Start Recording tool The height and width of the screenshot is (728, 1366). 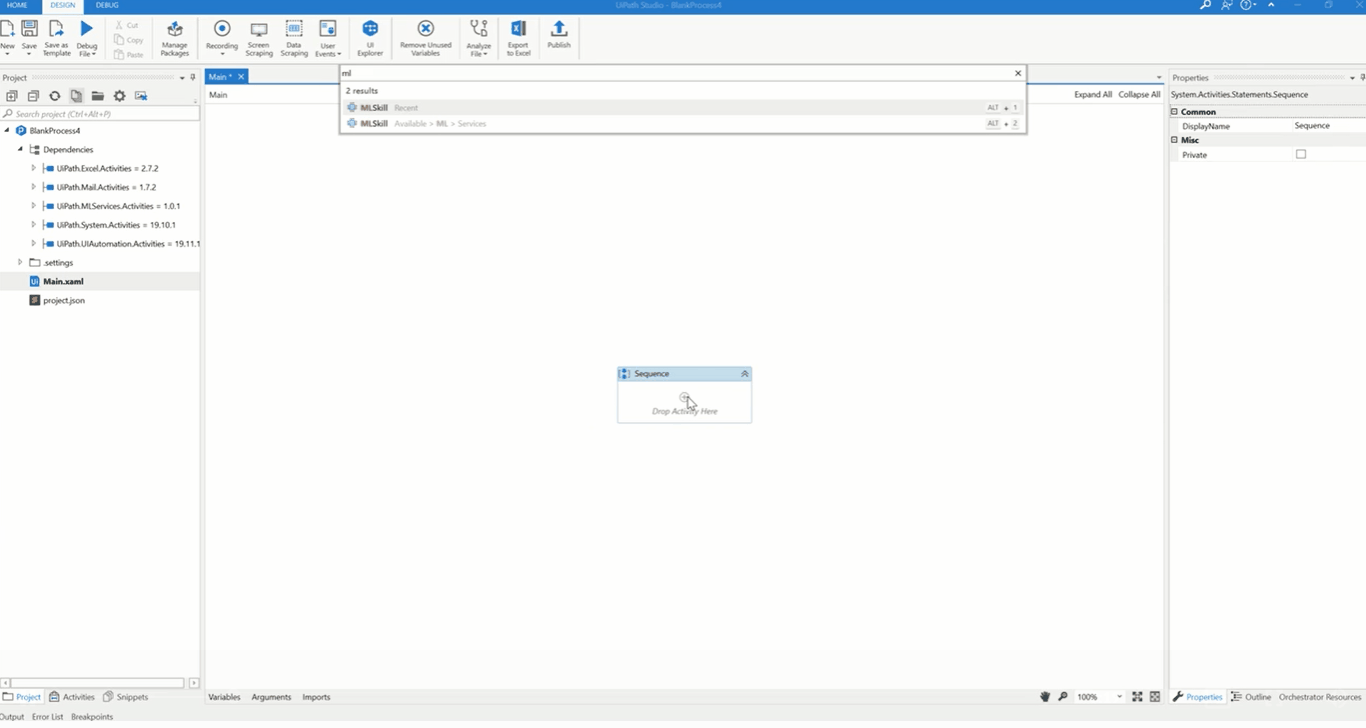222,37
